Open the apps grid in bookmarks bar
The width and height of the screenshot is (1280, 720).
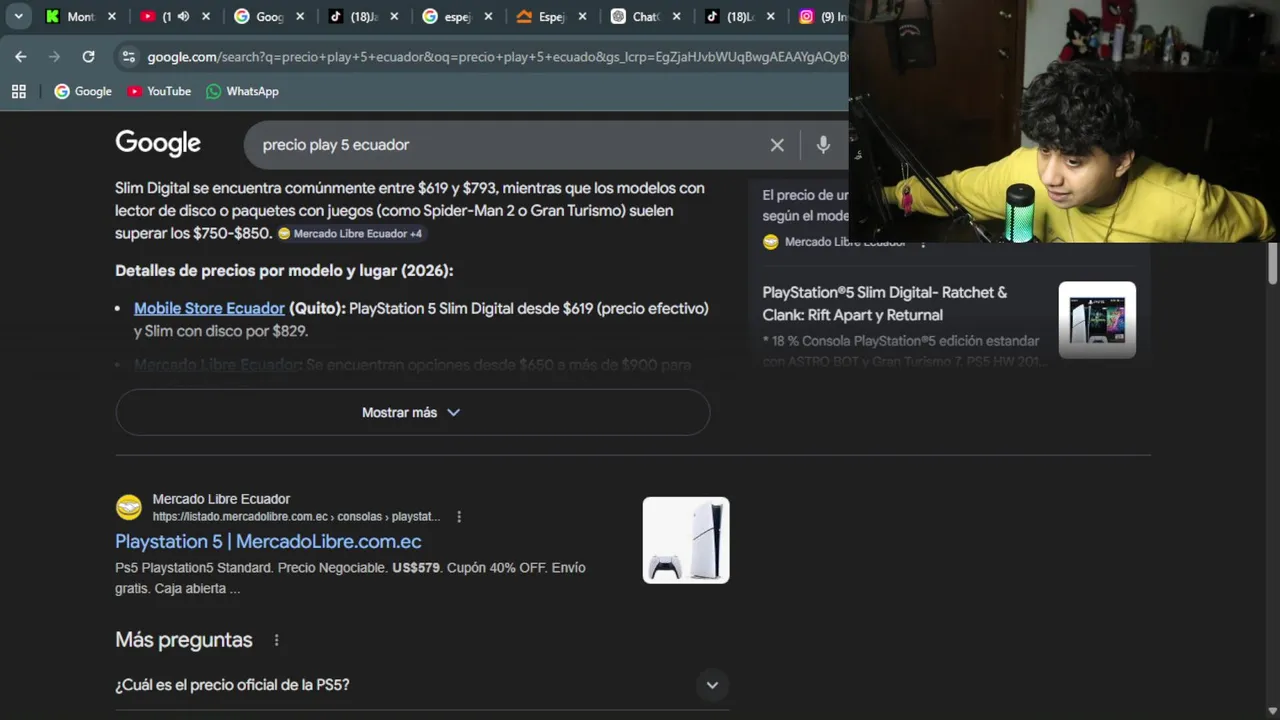point(18,91)
